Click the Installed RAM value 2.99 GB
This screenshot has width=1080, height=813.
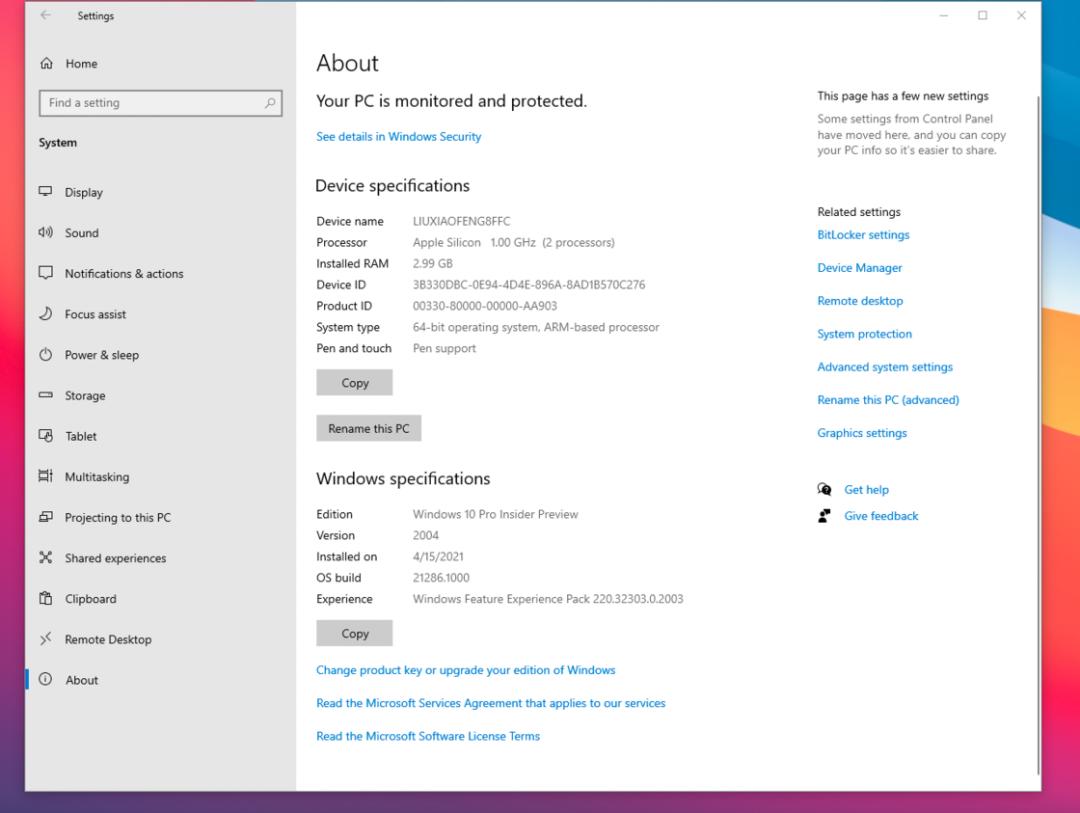point(433,263)
